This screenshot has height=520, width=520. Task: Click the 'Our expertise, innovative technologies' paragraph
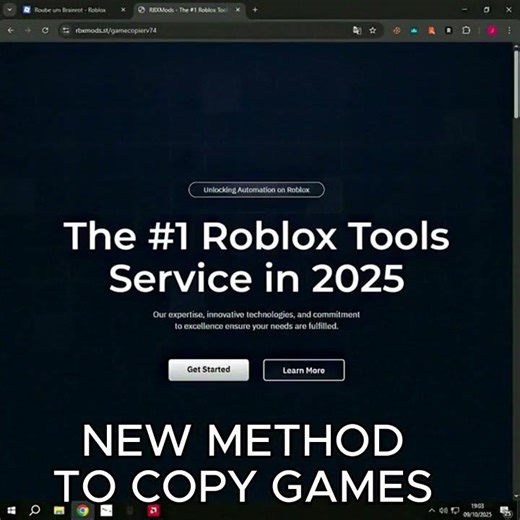click(x=256, y=320)
